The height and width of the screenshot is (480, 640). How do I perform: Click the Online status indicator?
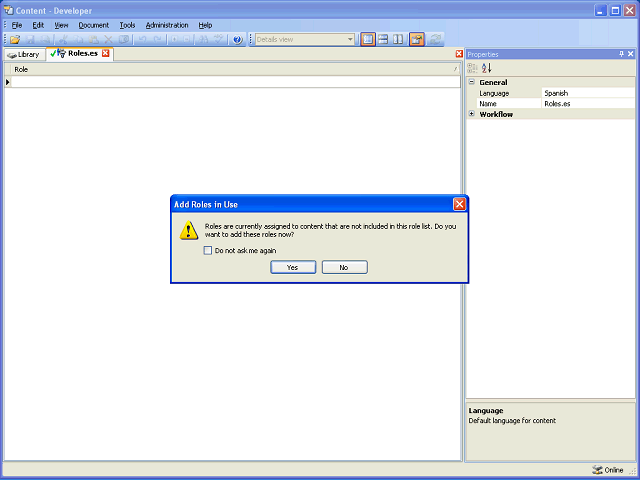tap(608, 470)
